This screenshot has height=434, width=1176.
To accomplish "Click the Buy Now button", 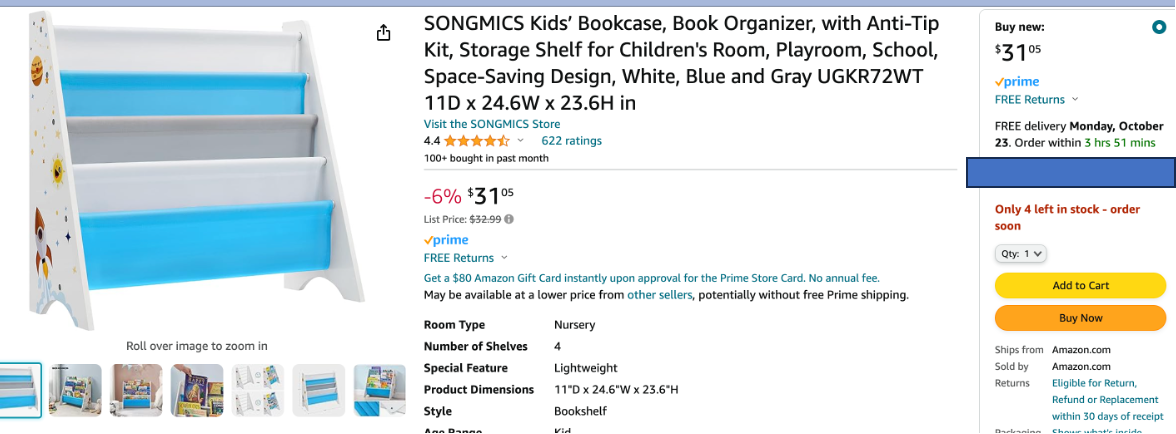I will pyautogui.click(x=1080, y=318).
